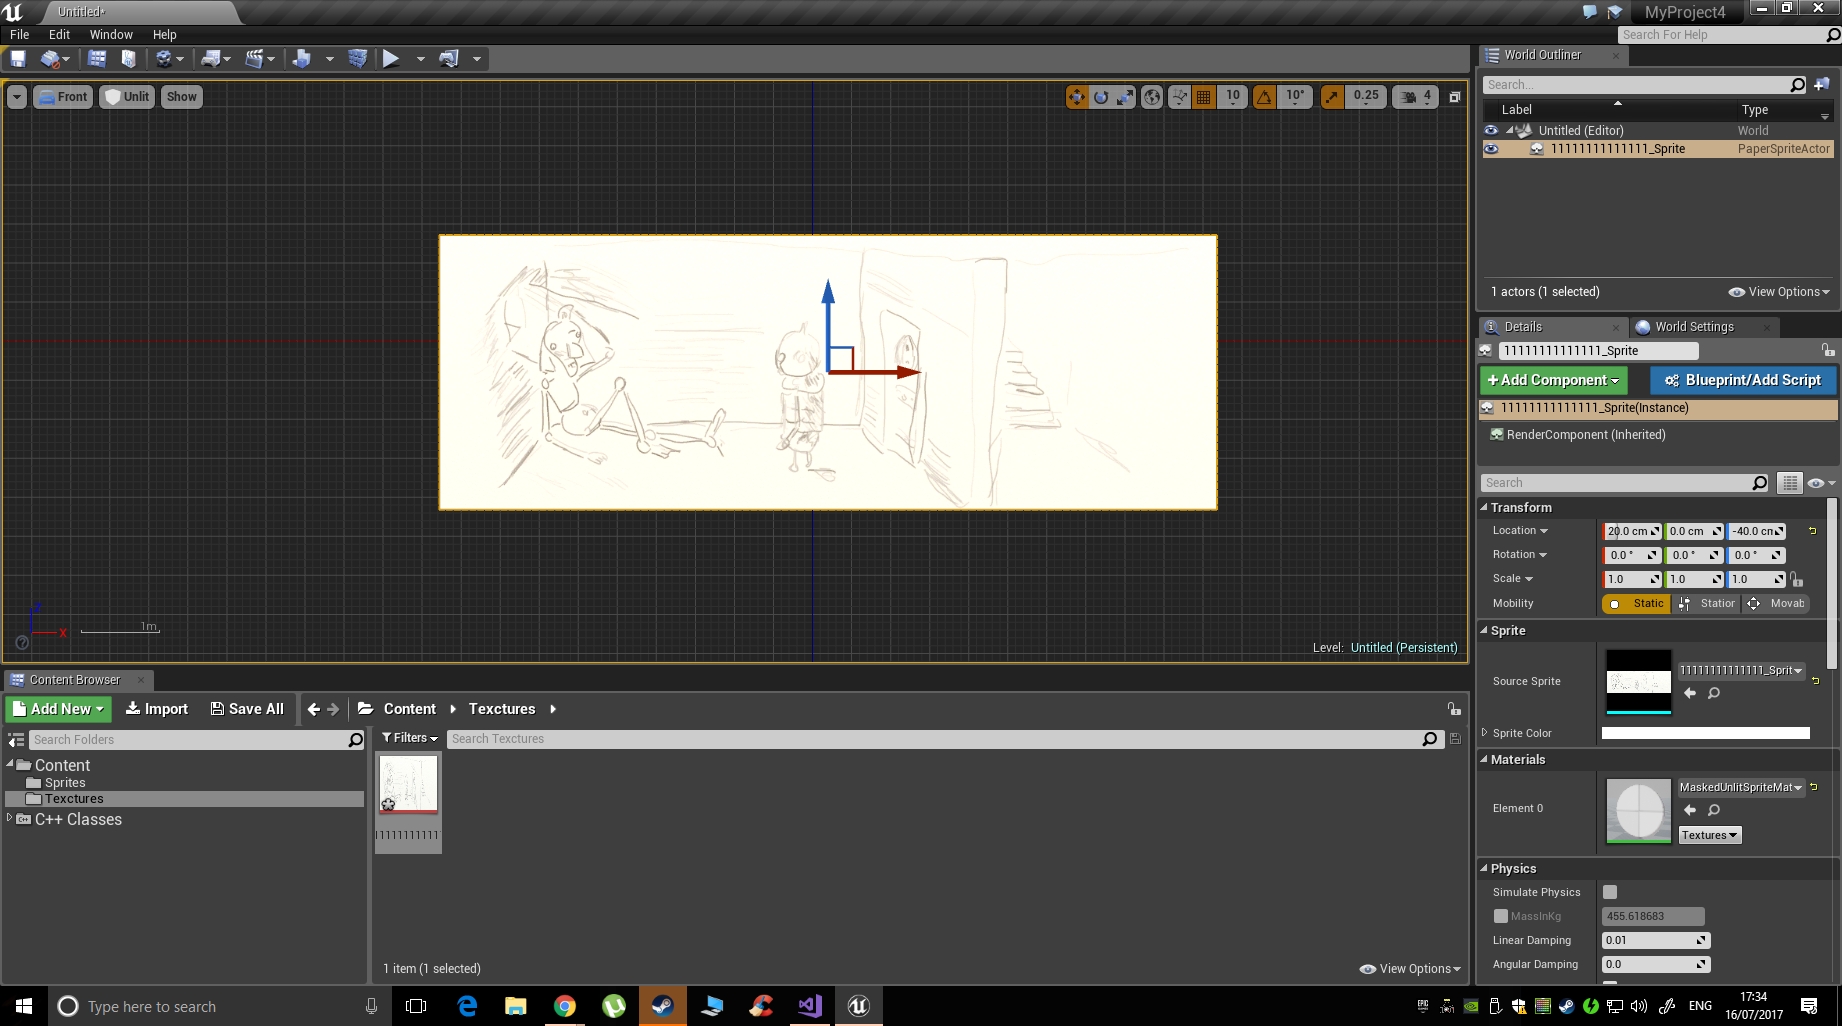Viewport: 1842px width, 1026px height.
Task: Click browse-to-asset magnifier under Source Sprite
Action: coord(1714,693)
